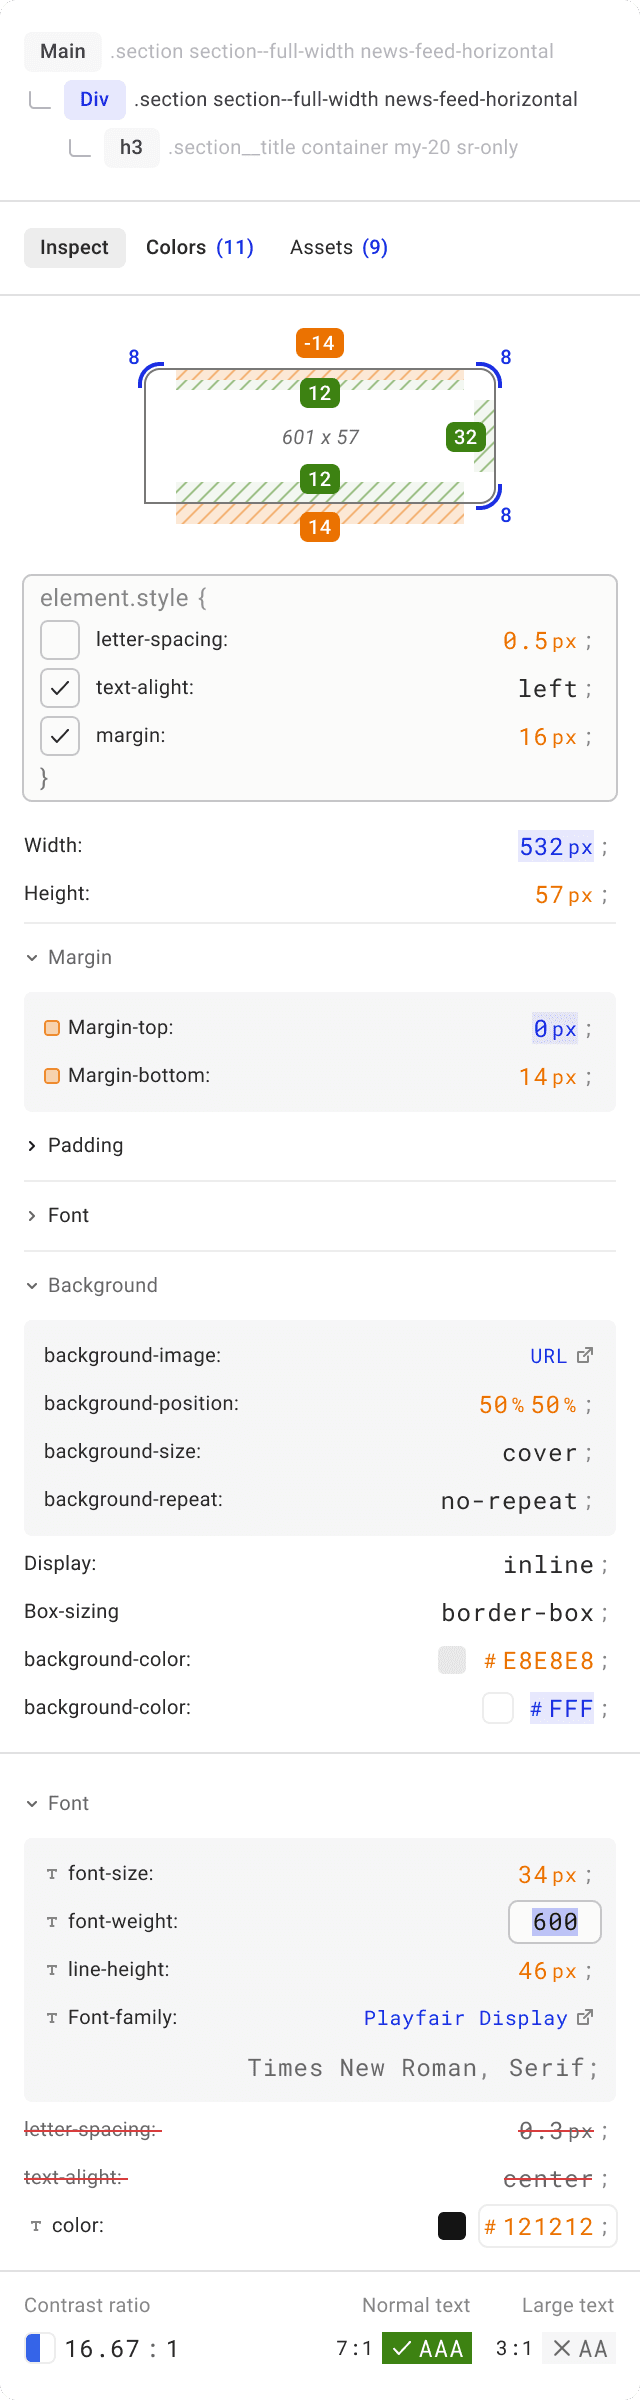The image size is (640, 2400).
Task: Click the text icon beside color property
Action: point(36,2226)
